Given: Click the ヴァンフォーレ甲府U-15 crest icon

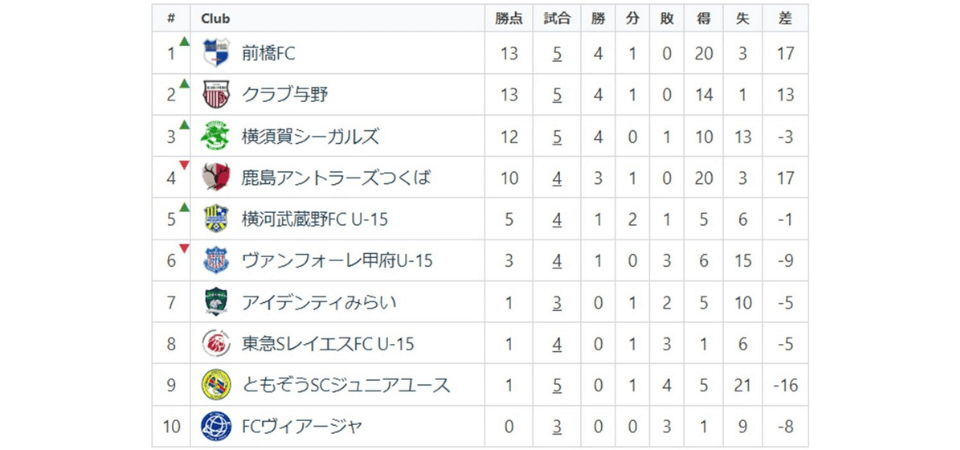Looking at the screenshot, I should [x=216, y=261].
